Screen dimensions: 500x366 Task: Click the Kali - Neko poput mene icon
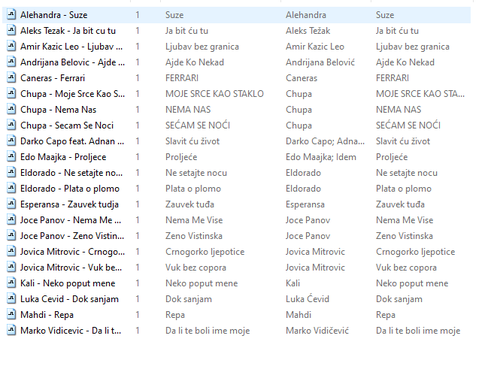coord(11,283)
